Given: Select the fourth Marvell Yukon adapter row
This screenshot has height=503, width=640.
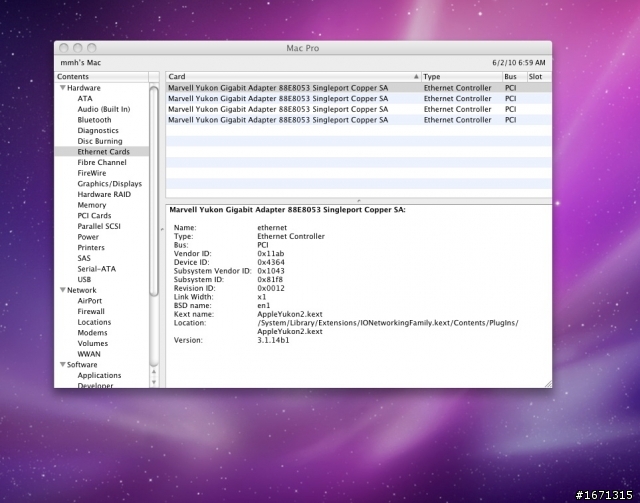Looking at the screenshot, I should pyautogui.click(x=358, y=120).
